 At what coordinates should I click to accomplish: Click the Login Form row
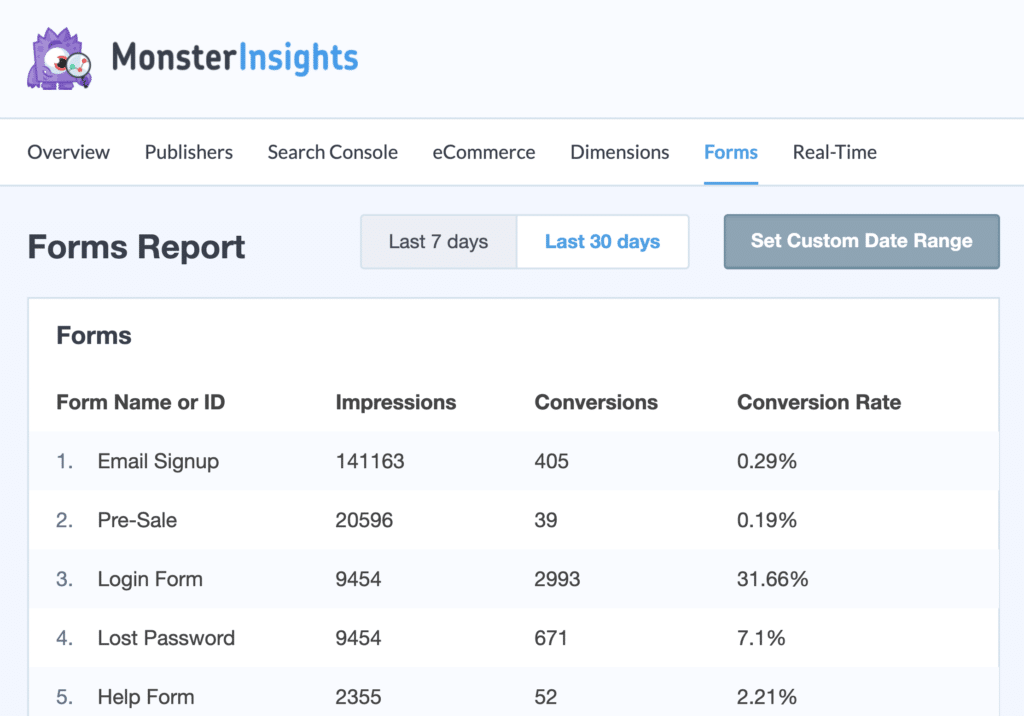pyautogui.click(x=150, y=579)
